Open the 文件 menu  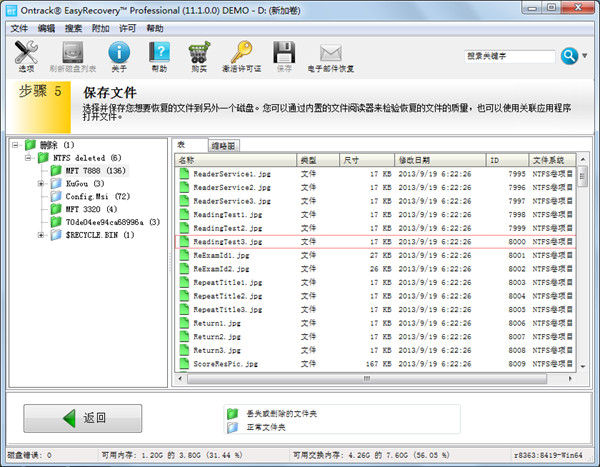[19, 29]
